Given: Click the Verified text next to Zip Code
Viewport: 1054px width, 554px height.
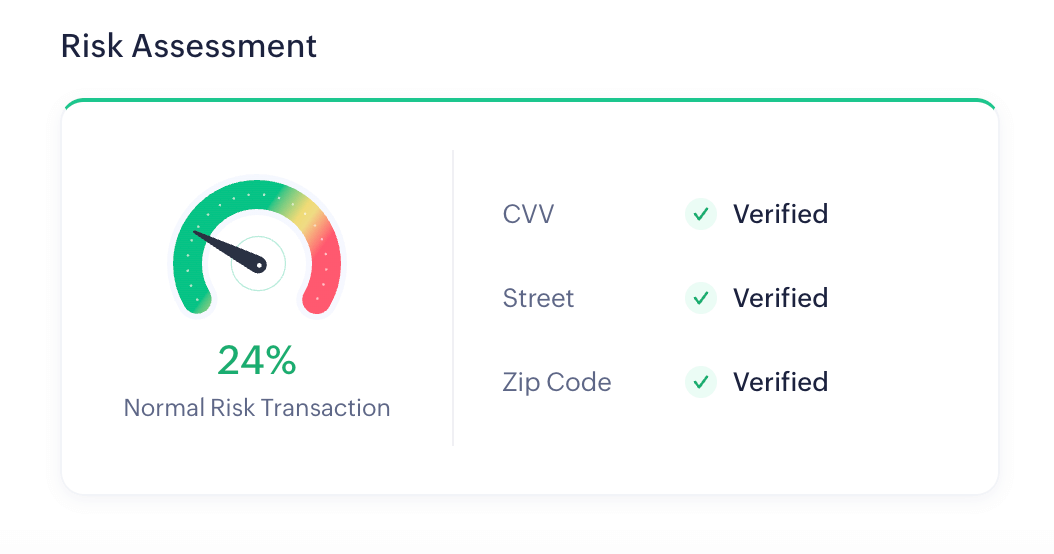Looking at the screenshot, I should (780, 382).
